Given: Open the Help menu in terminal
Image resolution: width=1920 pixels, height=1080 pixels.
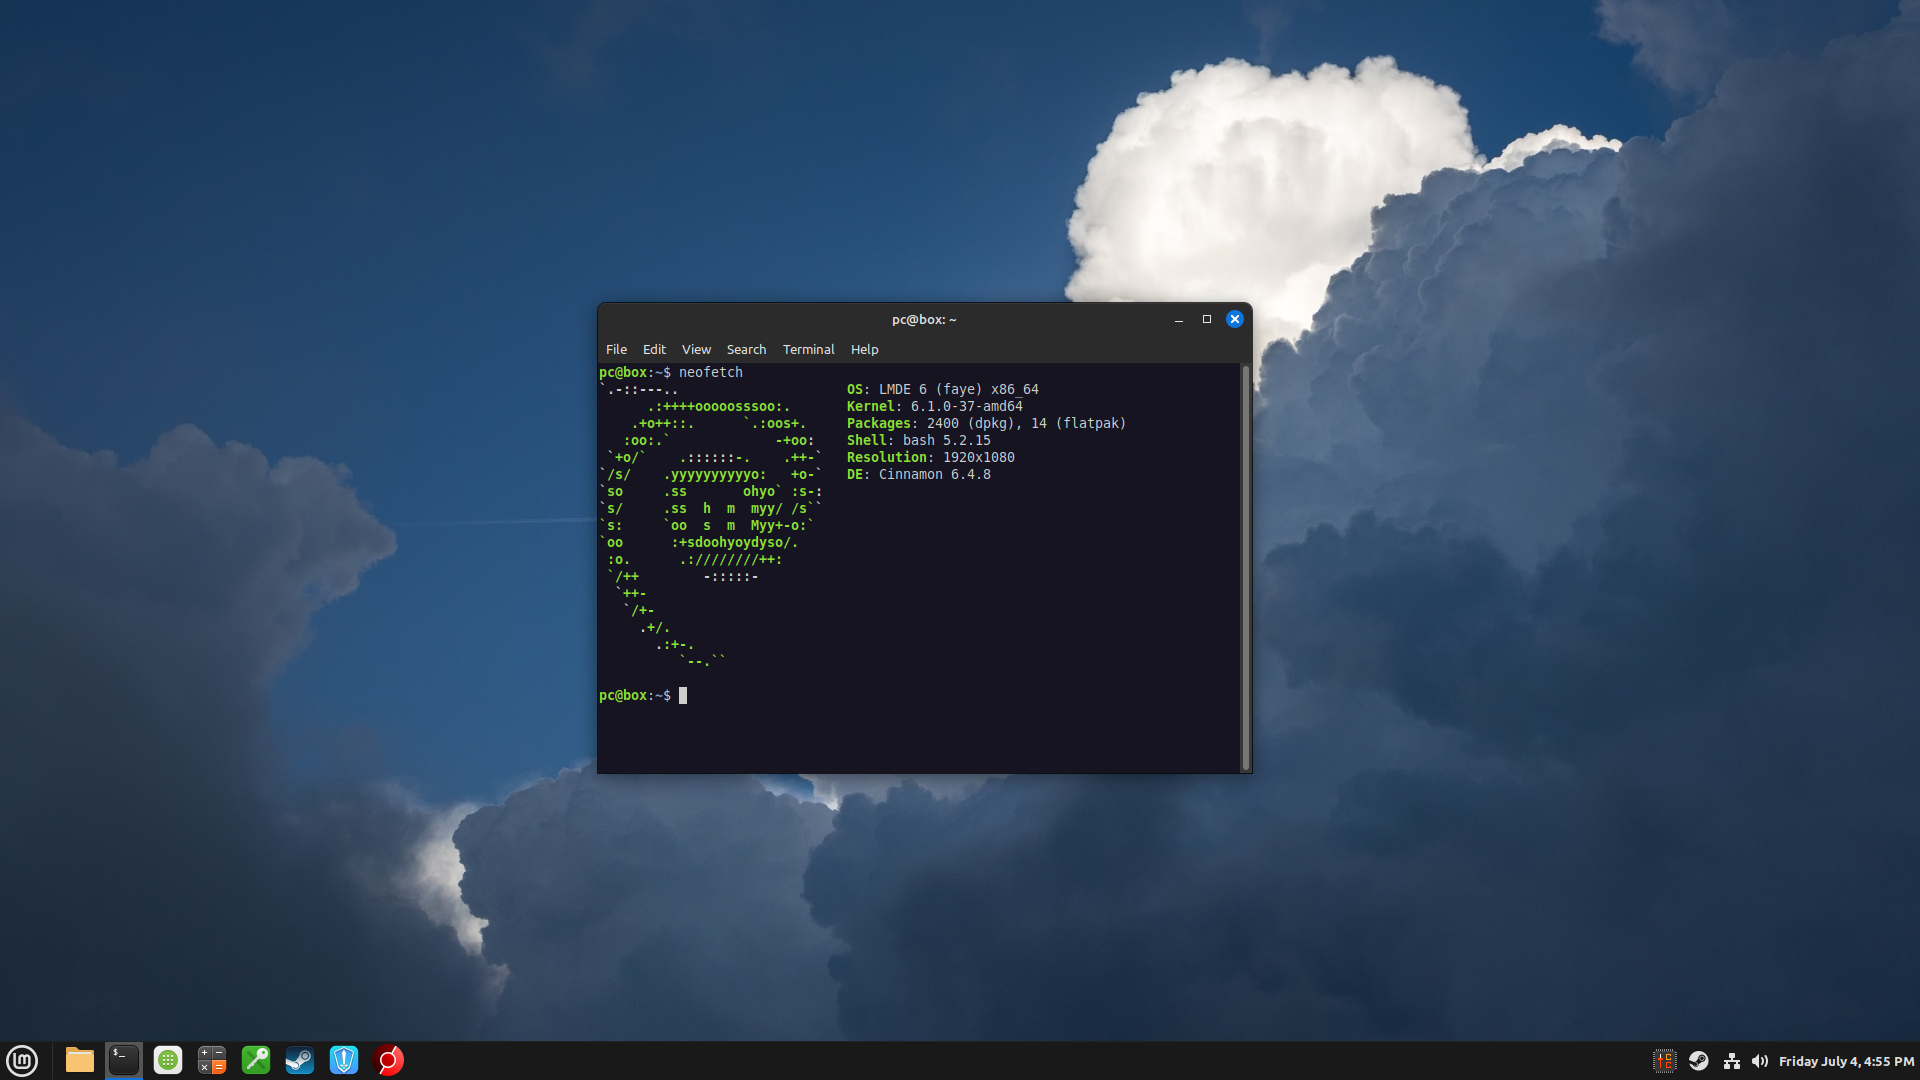Looking at the screenshot, I should pos(864,349).
